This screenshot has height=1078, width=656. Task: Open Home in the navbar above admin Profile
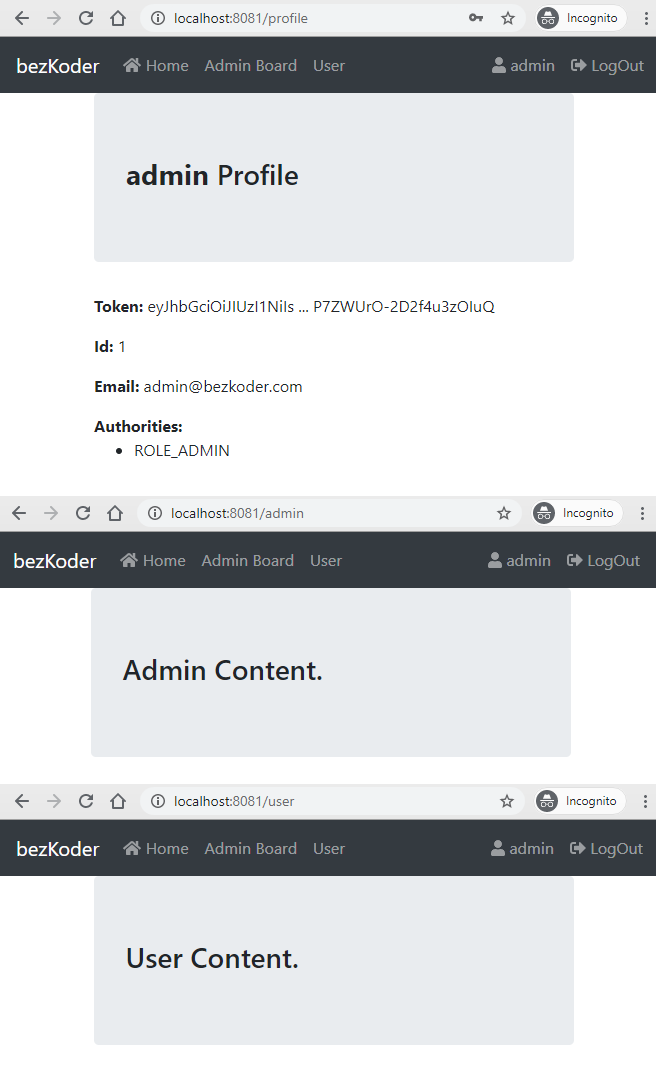156,65
